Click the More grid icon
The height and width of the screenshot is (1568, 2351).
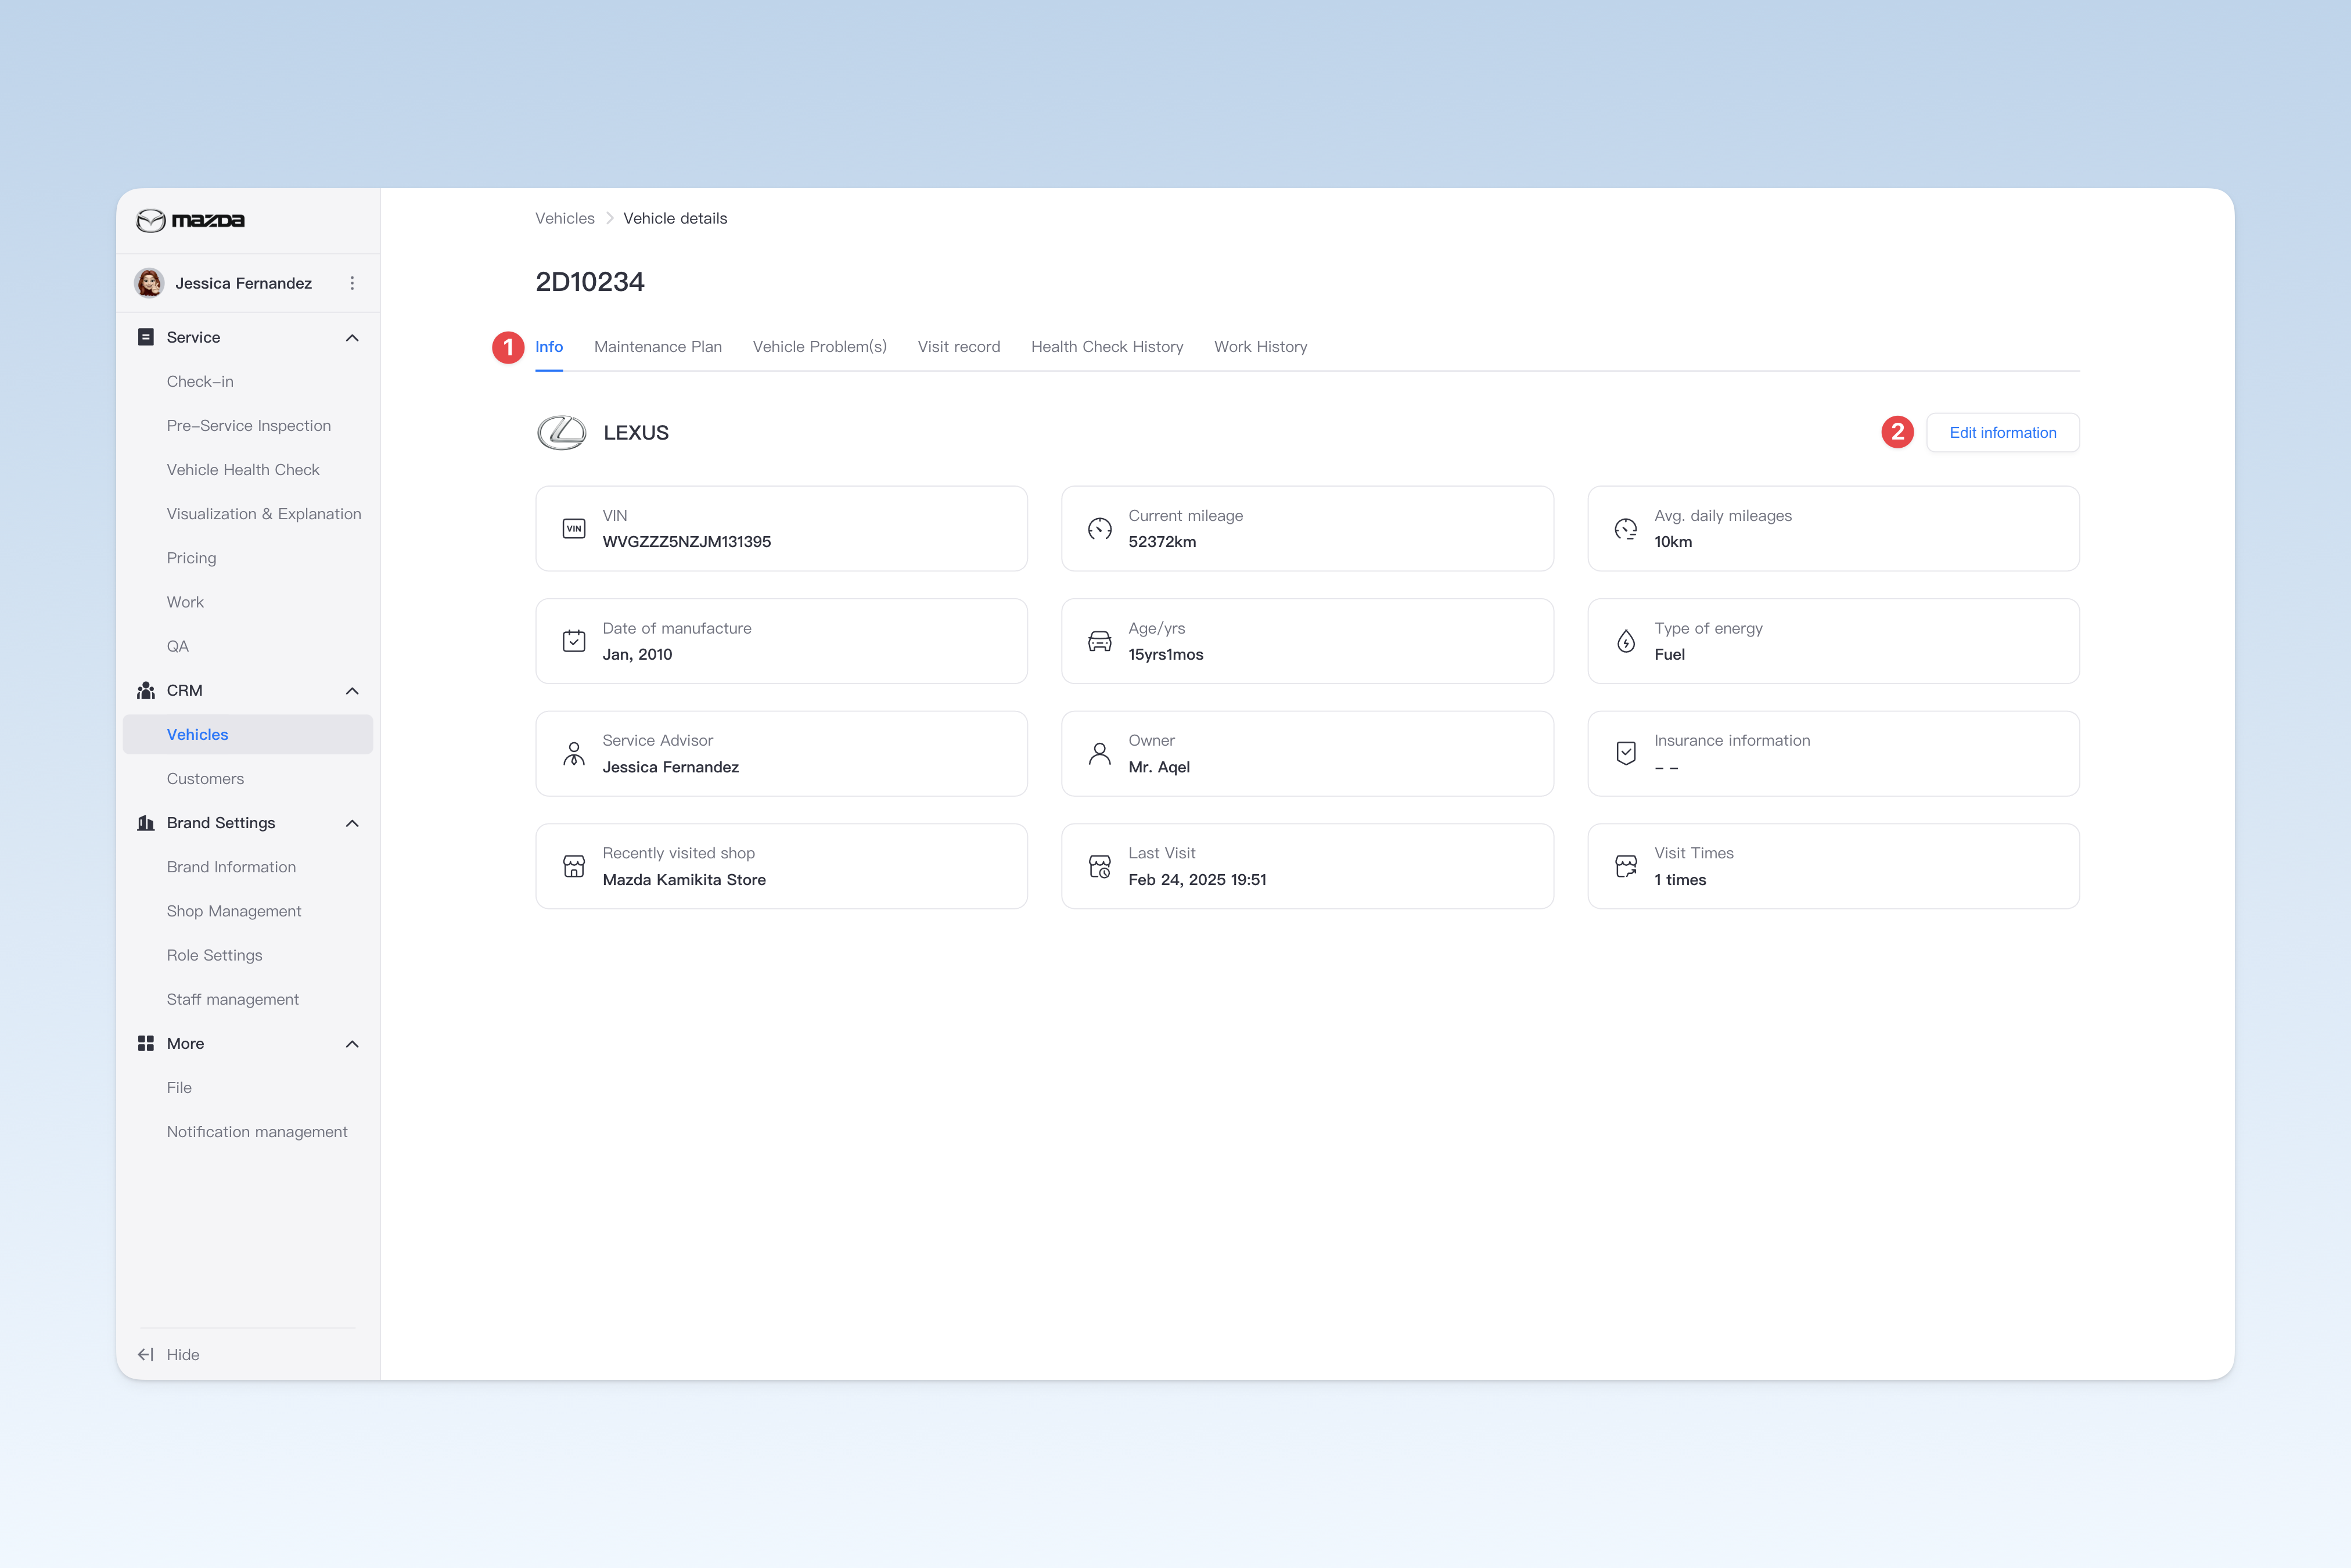[146, 1043]
